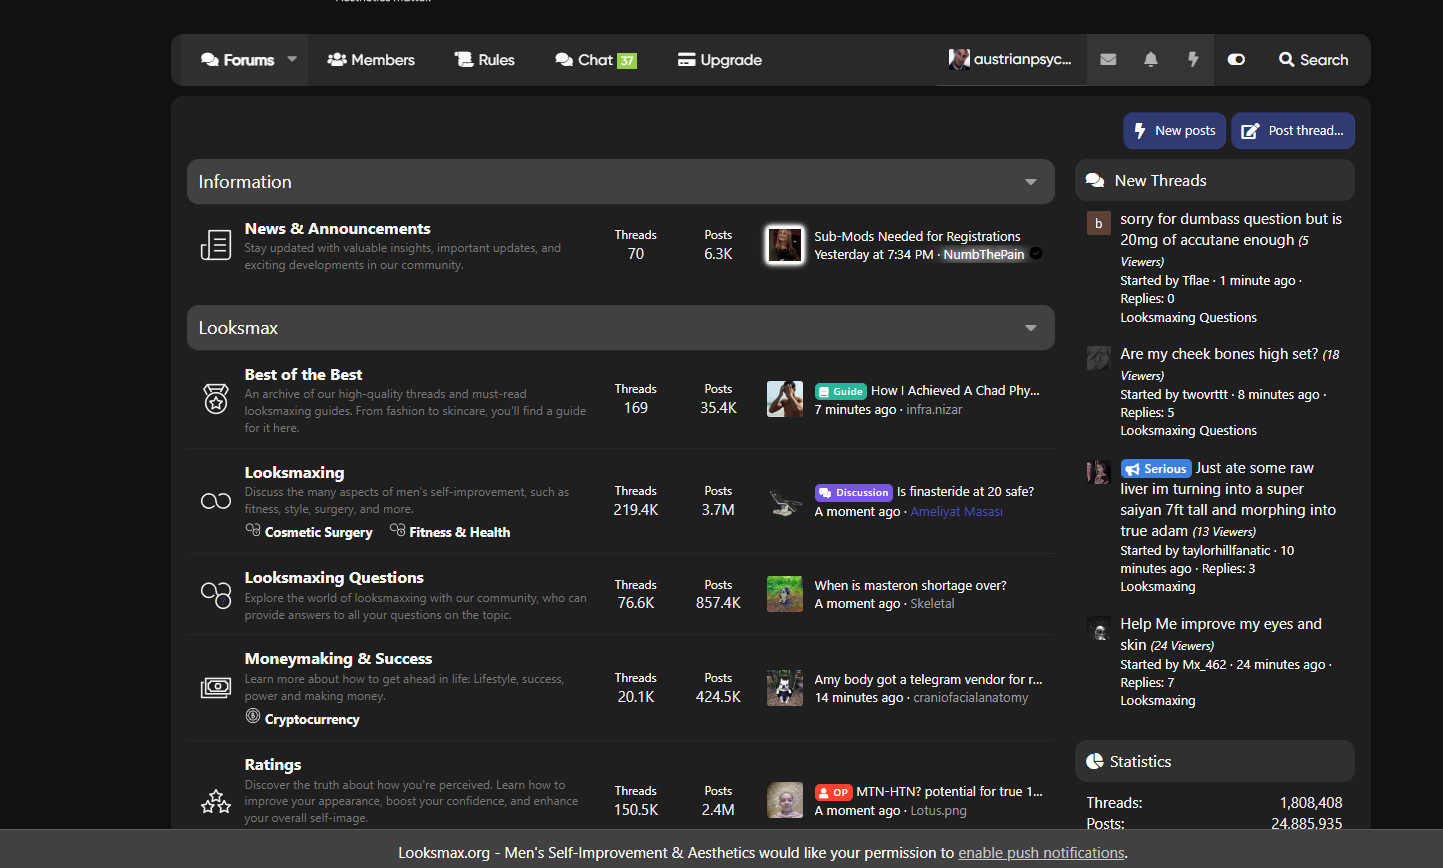Click the New posts button
This screenshot has width=1443, height=868.
[x=1174, y=131]
